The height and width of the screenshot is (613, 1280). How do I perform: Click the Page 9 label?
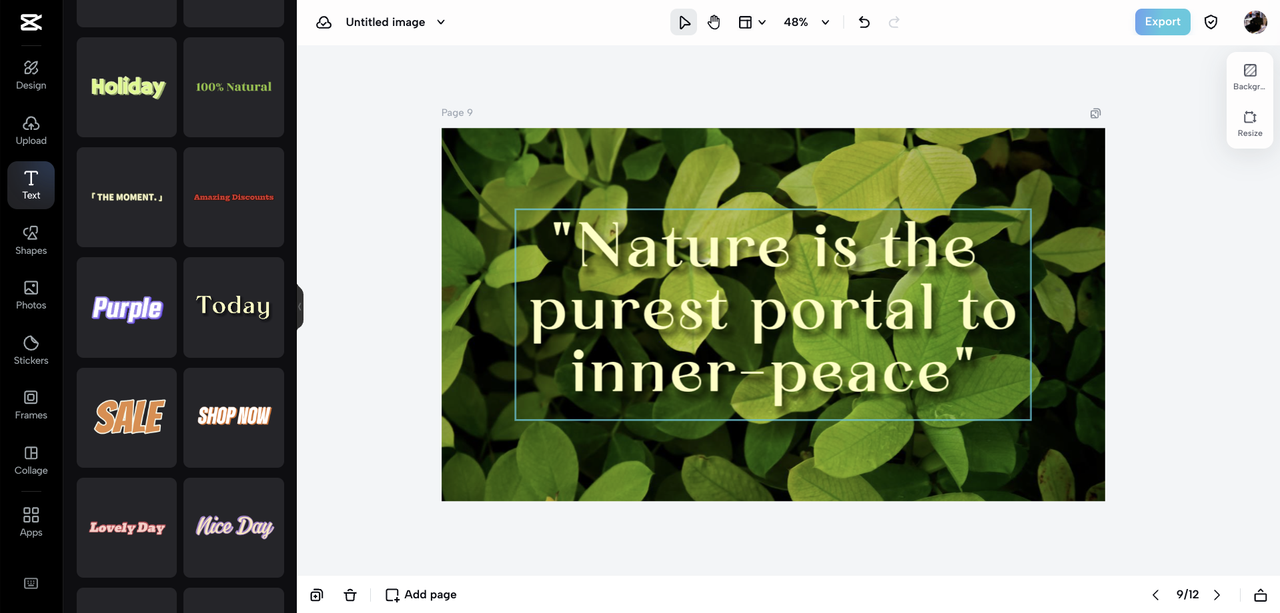click(x=457, y=113)
